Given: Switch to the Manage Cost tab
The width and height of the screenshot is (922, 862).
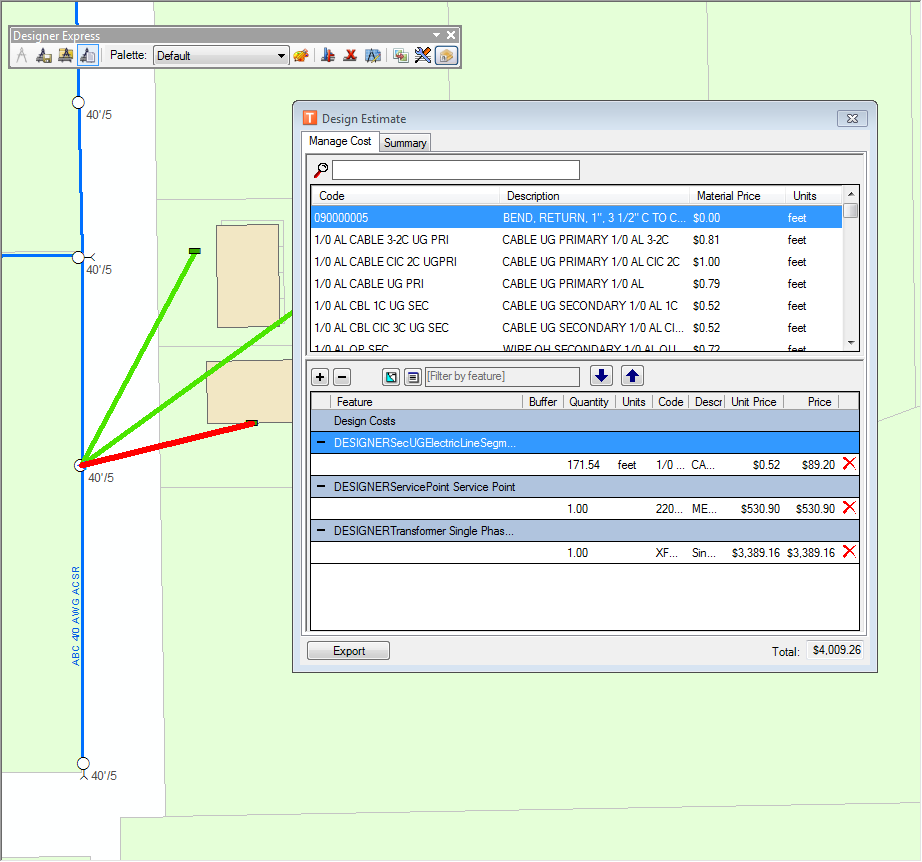Looking at the screenshot, I should (x=340, y=141).
